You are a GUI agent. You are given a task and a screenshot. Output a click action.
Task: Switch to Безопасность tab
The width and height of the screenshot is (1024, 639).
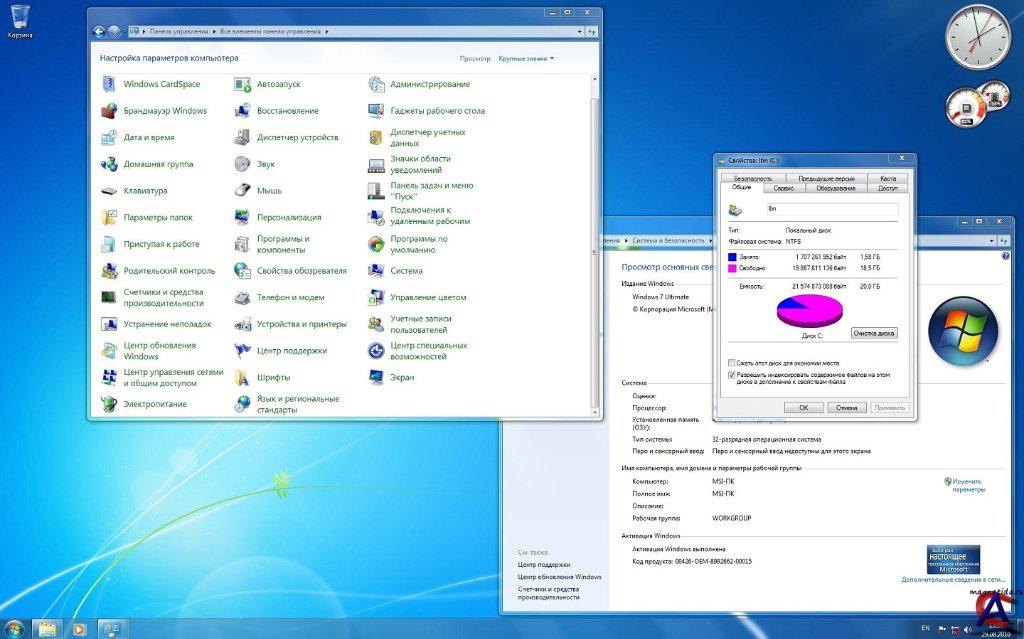point(752,178)
